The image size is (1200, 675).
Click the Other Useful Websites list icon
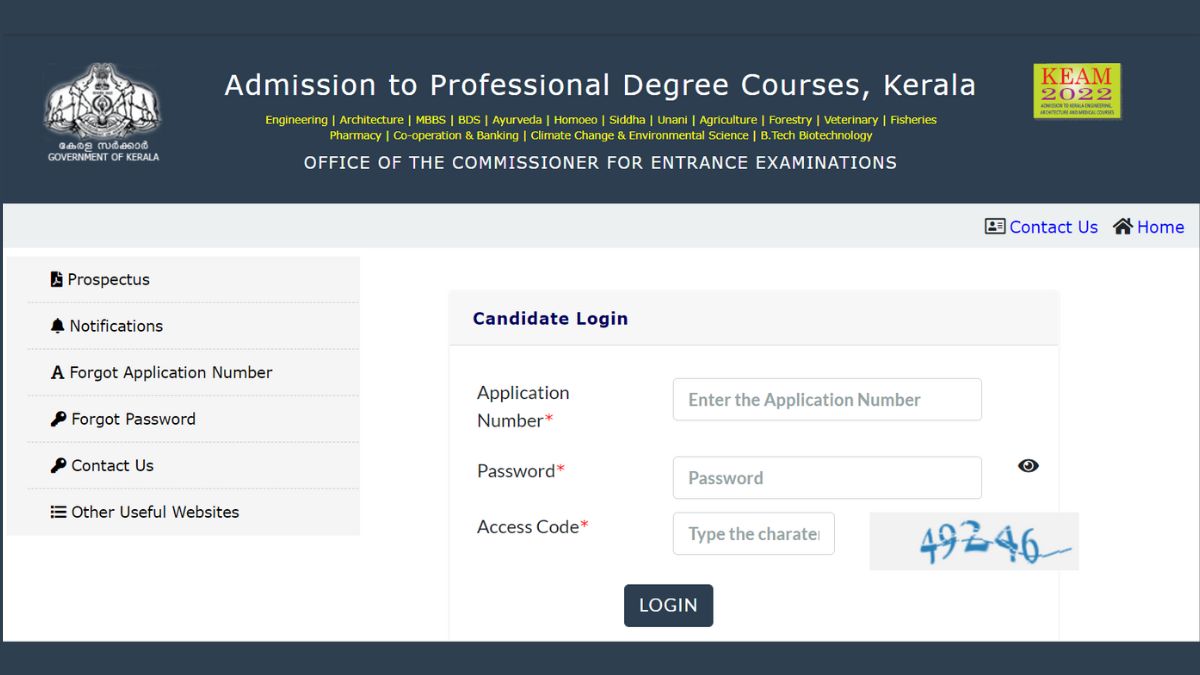[58, 511]
